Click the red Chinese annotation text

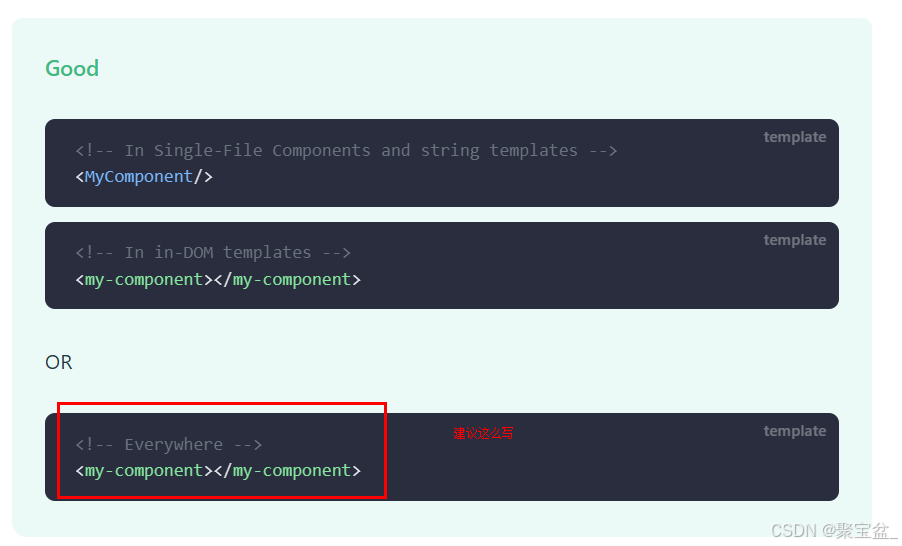pyautogui.click(x=483, y=434)
